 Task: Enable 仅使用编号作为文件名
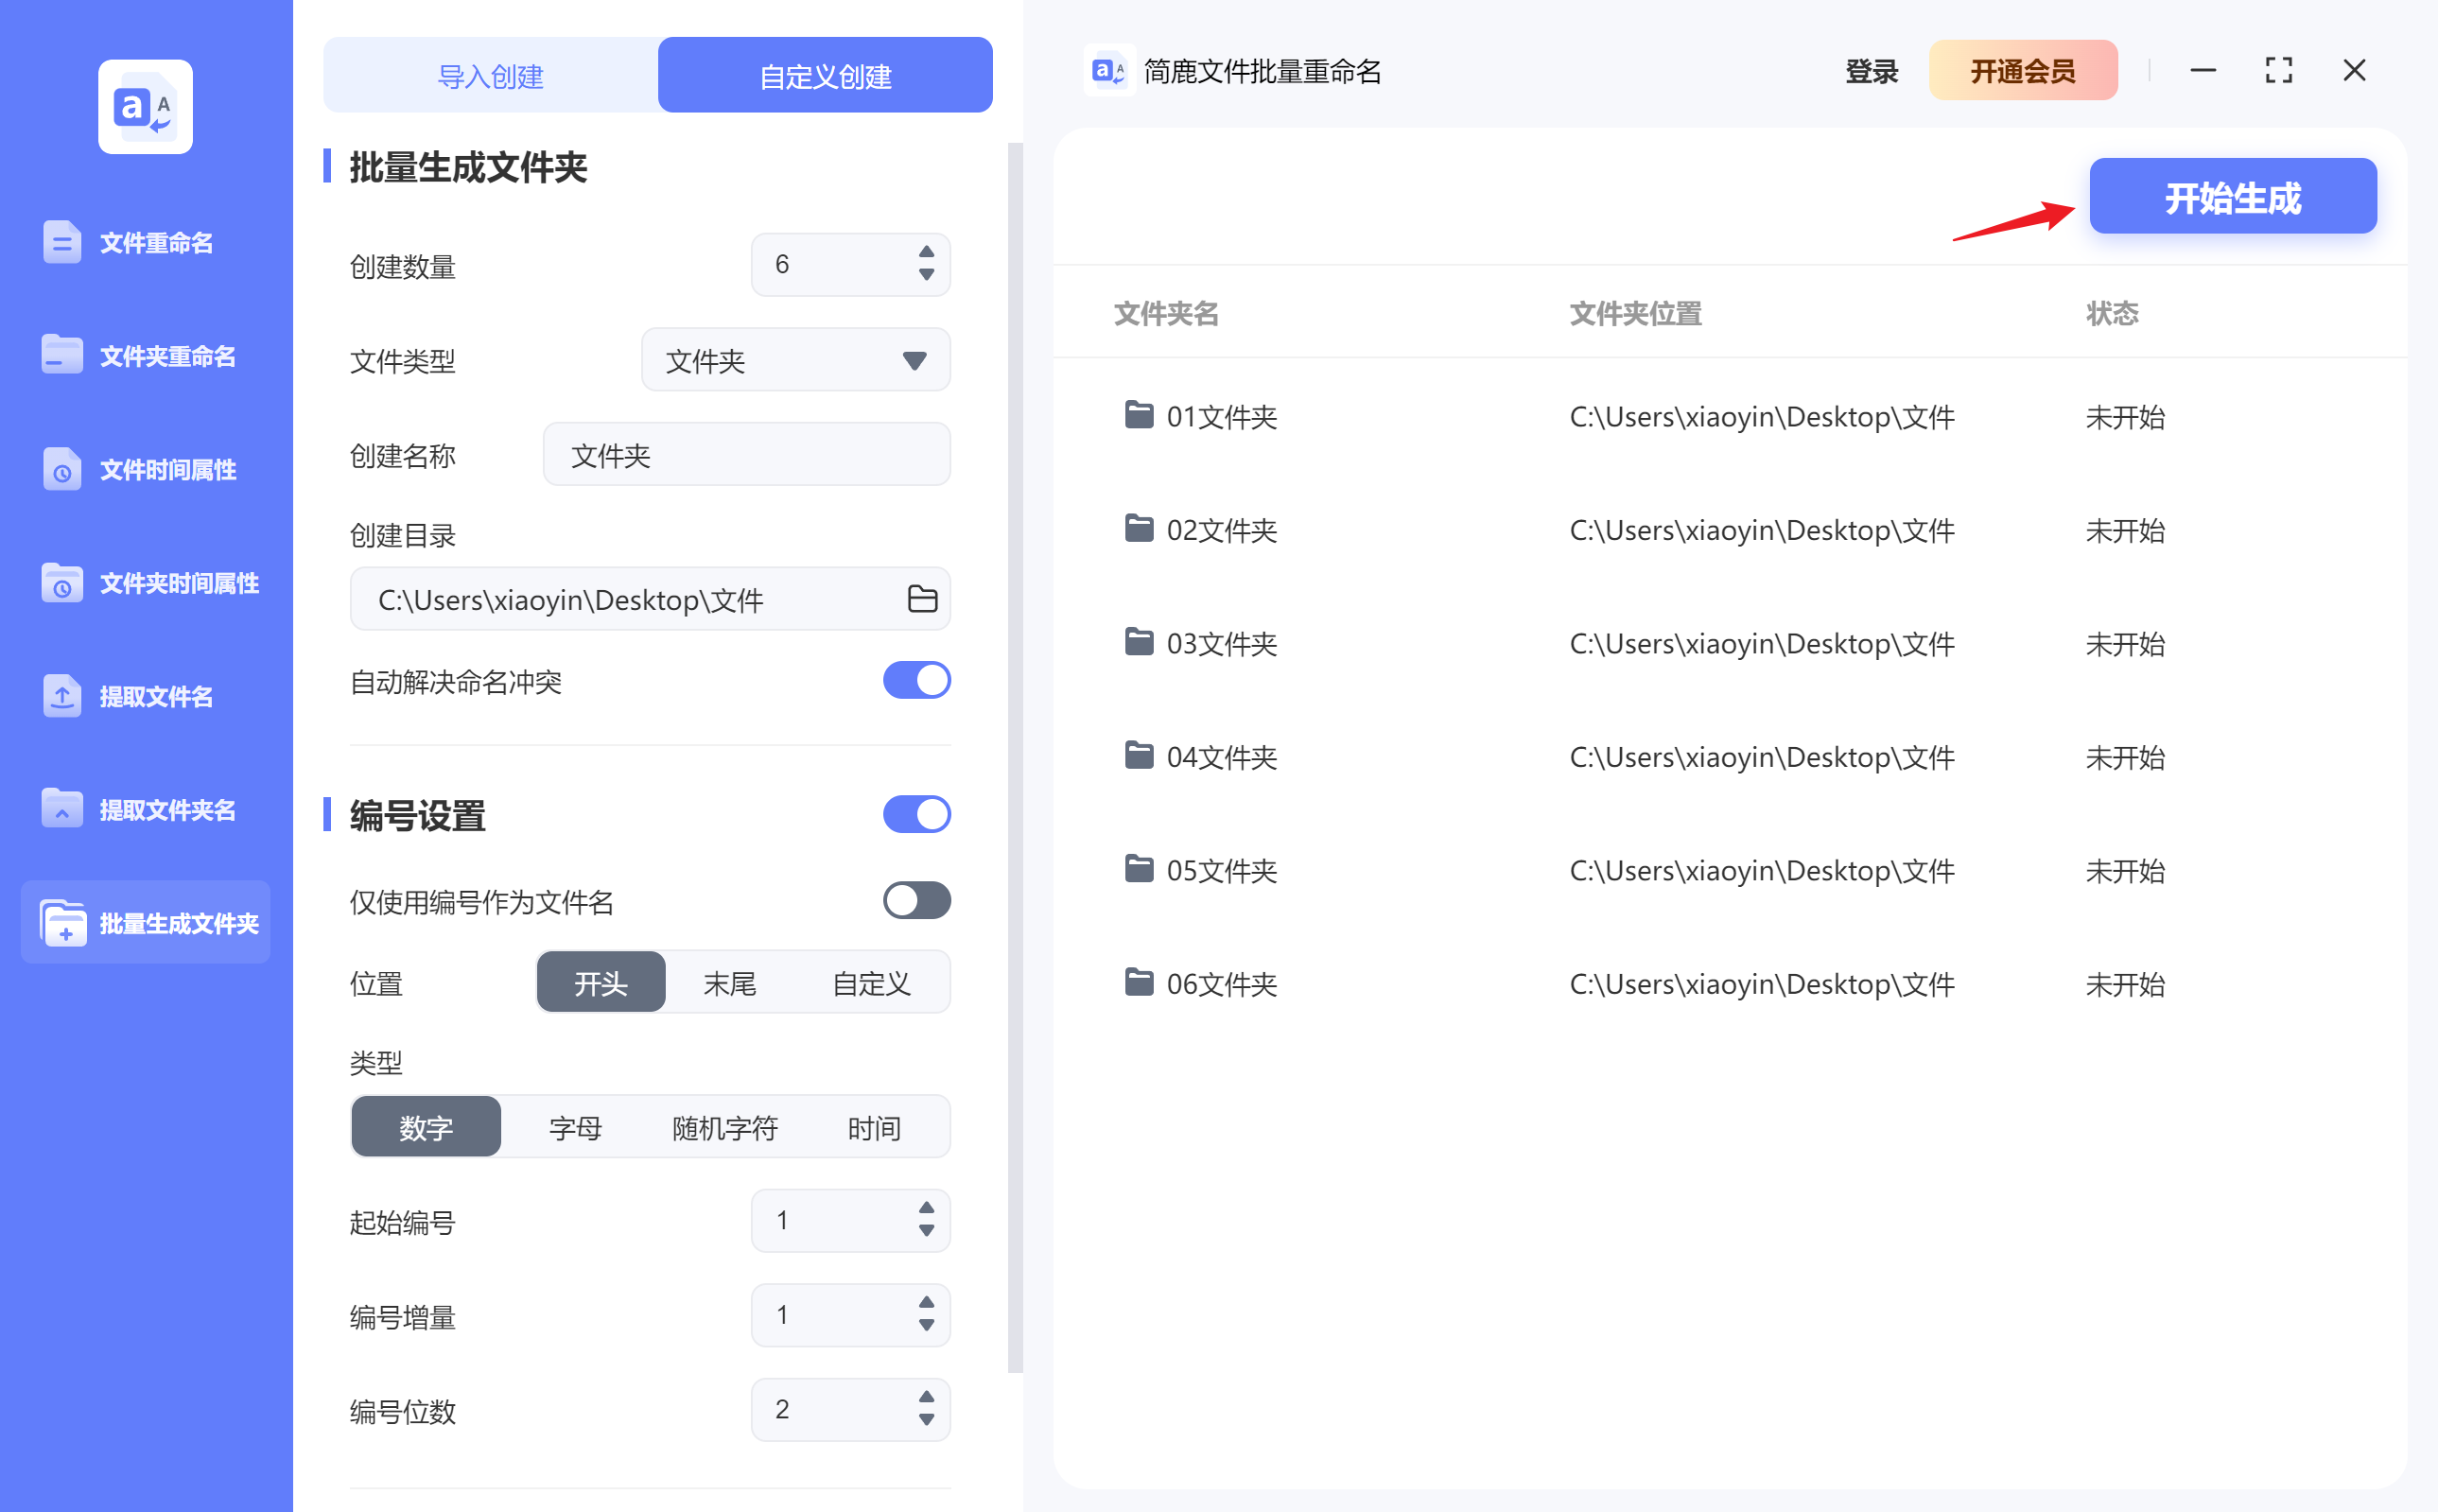[915, 901]
